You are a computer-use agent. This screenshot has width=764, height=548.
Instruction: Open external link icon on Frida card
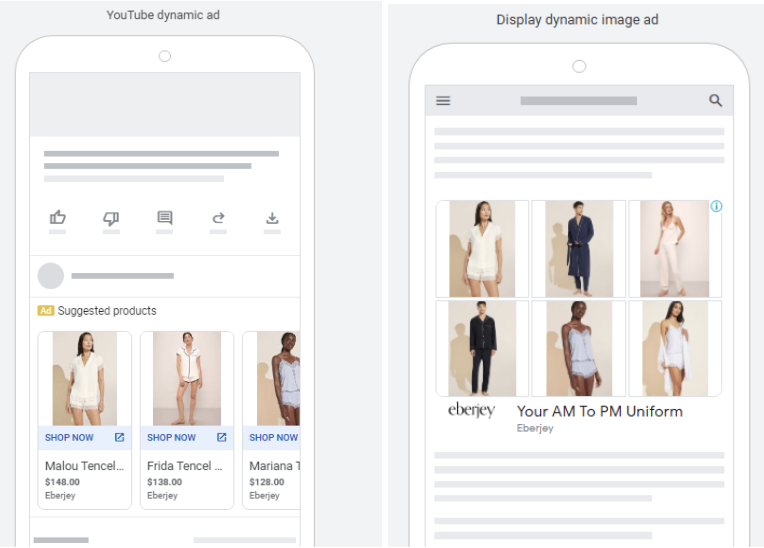coord(222,437)
